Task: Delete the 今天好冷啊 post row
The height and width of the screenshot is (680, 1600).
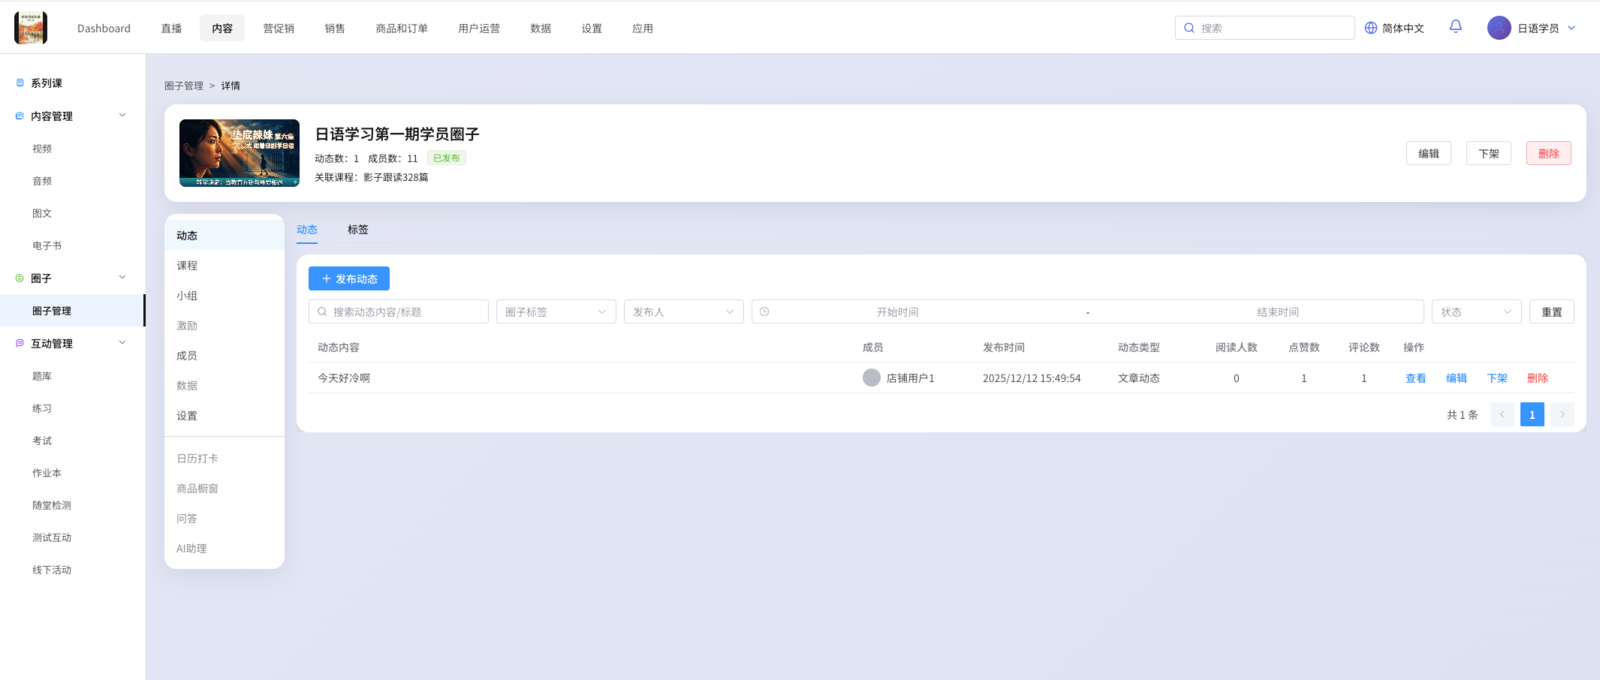Action: 1538,378
